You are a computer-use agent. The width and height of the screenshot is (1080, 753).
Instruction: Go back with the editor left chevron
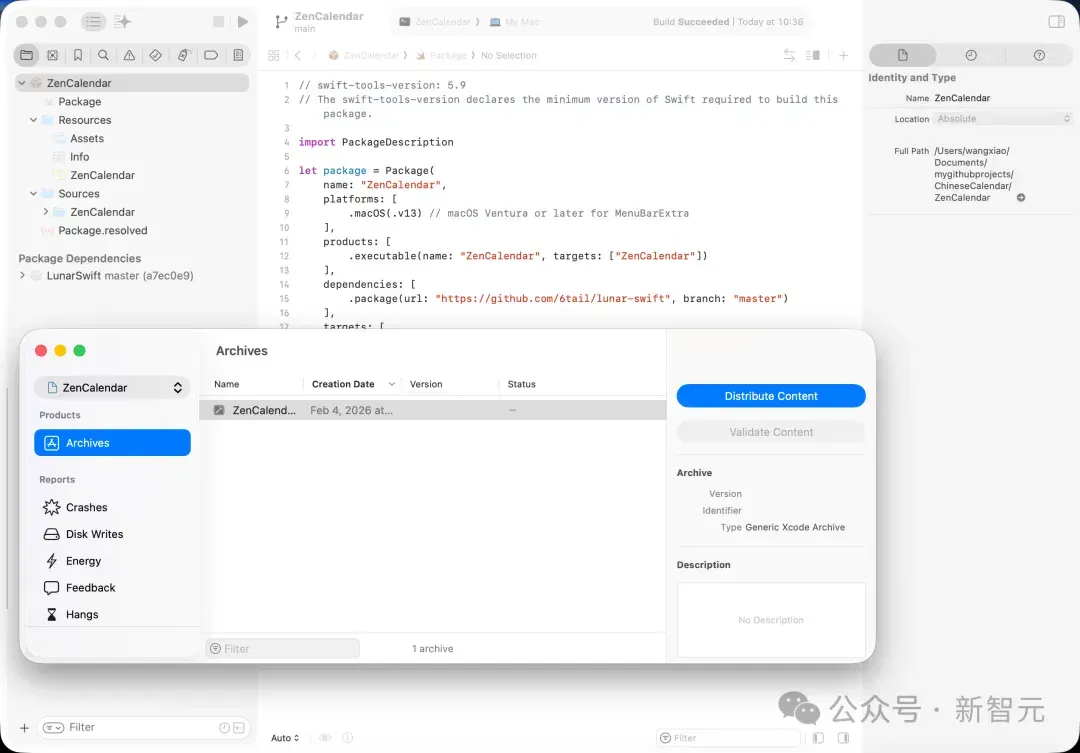point(298,55)
